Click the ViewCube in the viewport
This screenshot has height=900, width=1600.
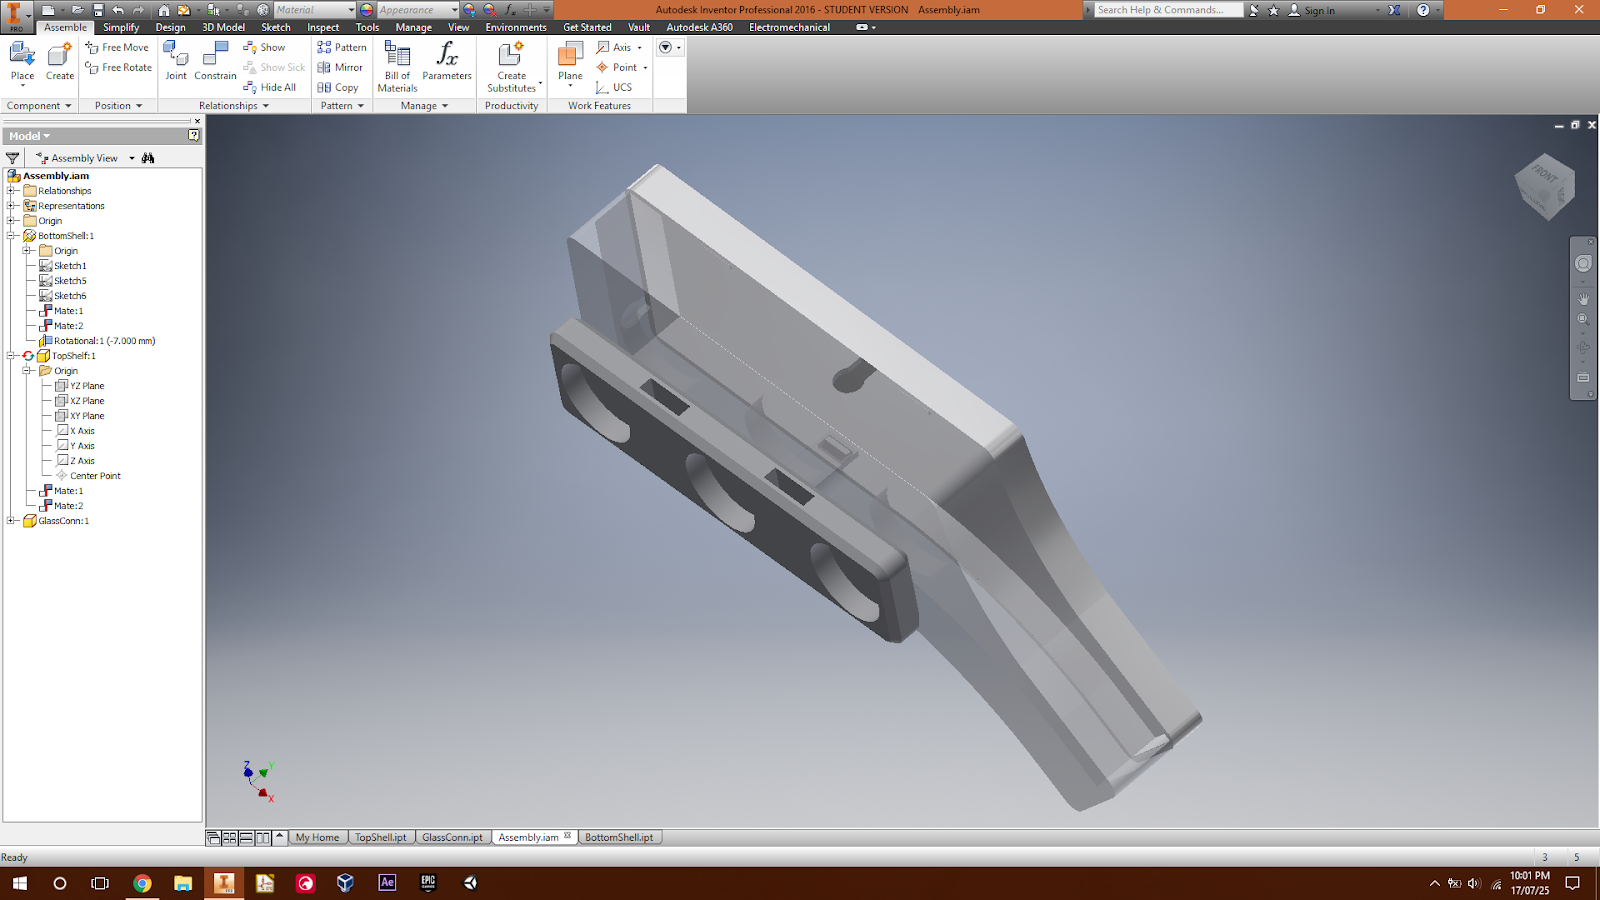coord(1545,186)
